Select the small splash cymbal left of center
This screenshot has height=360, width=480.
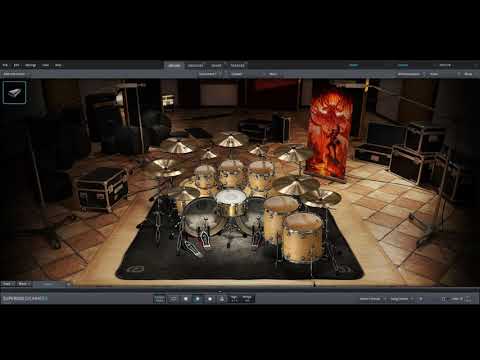(x=209, y=155)
